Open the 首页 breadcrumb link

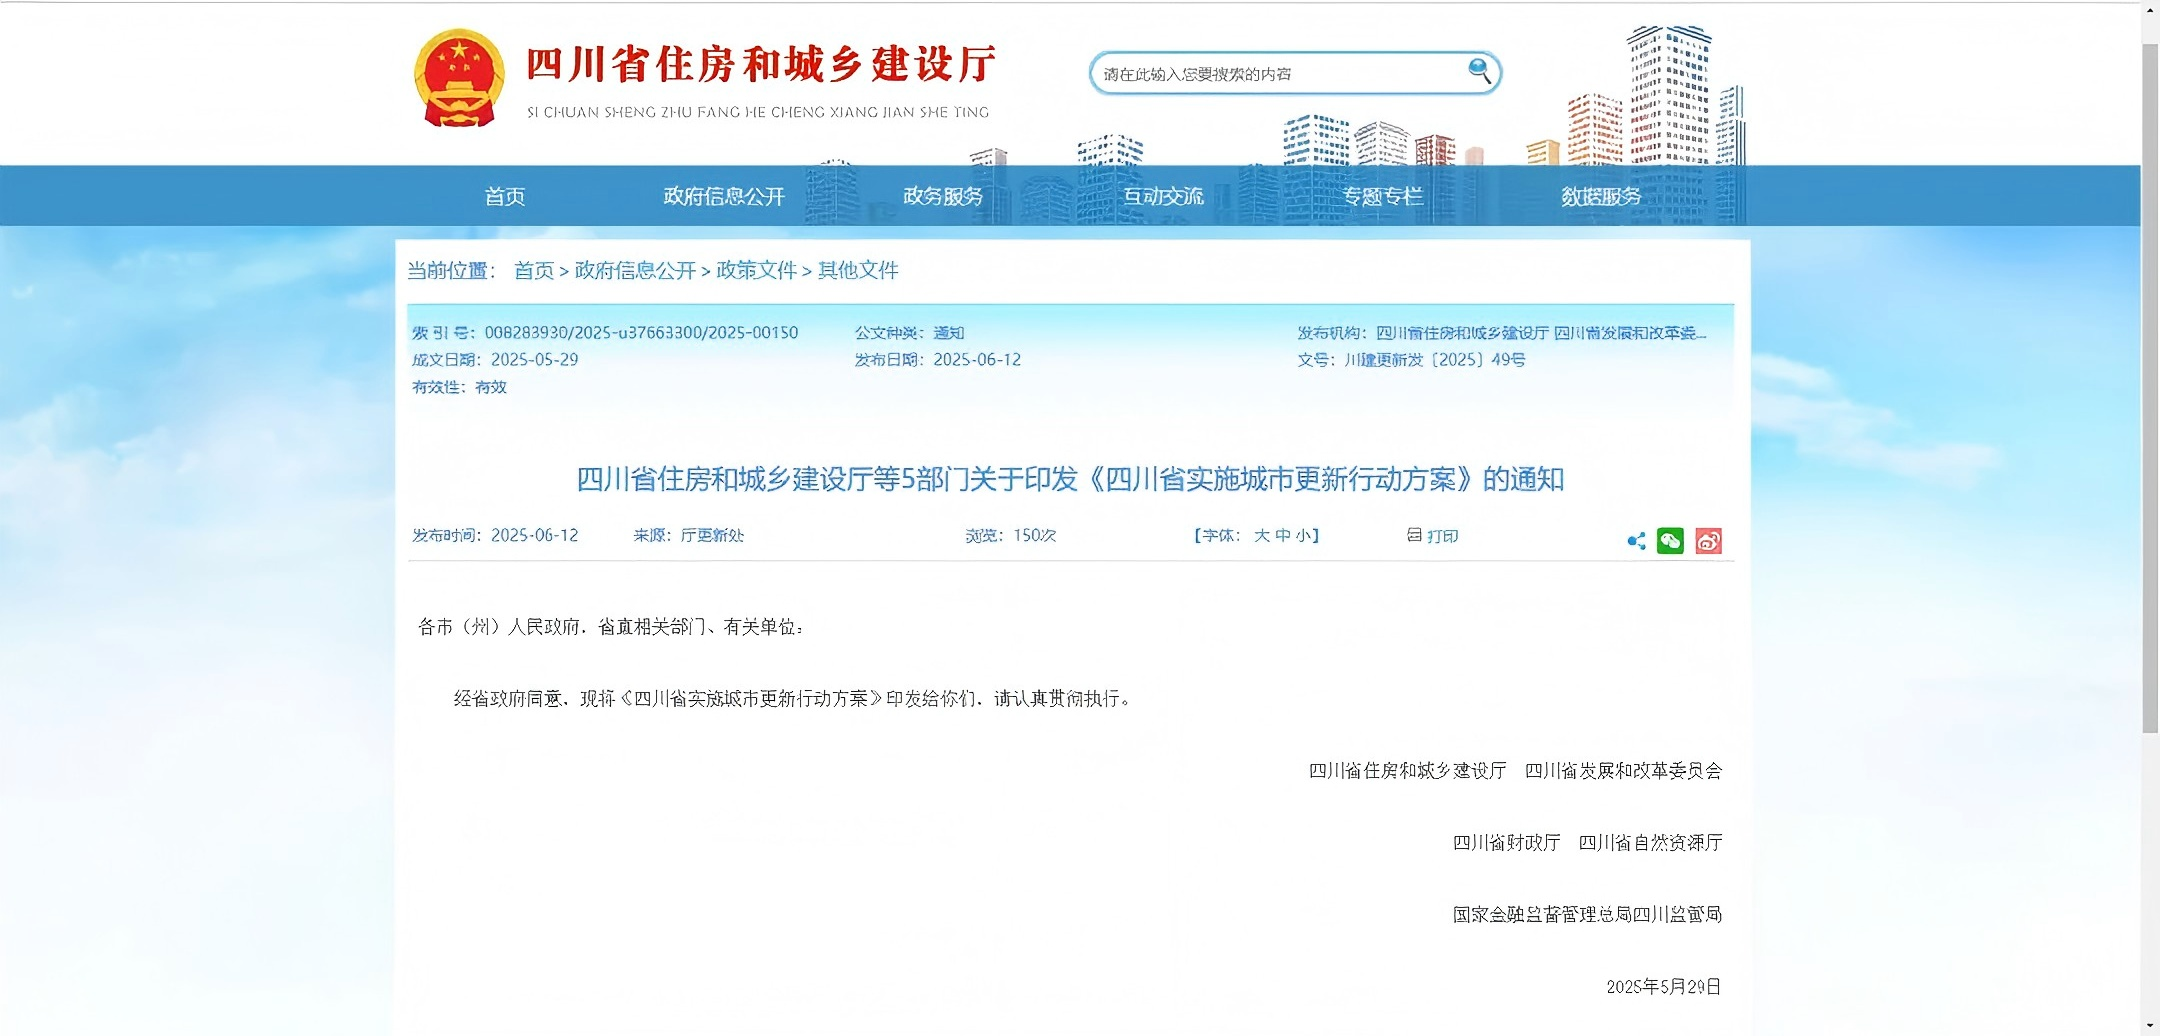[533, 271]
